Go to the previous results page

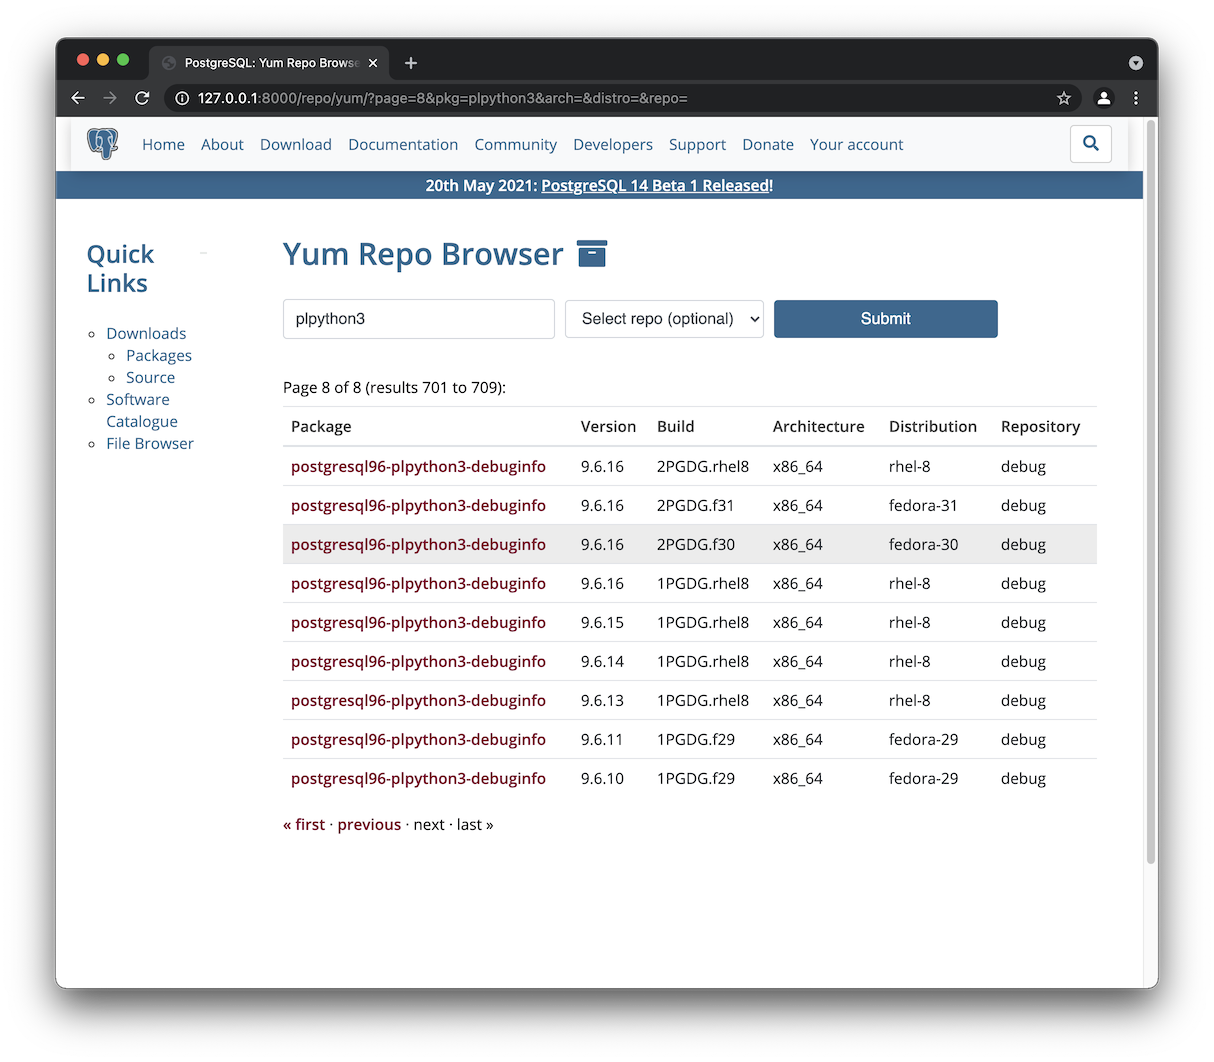click(x=369, y=825)
